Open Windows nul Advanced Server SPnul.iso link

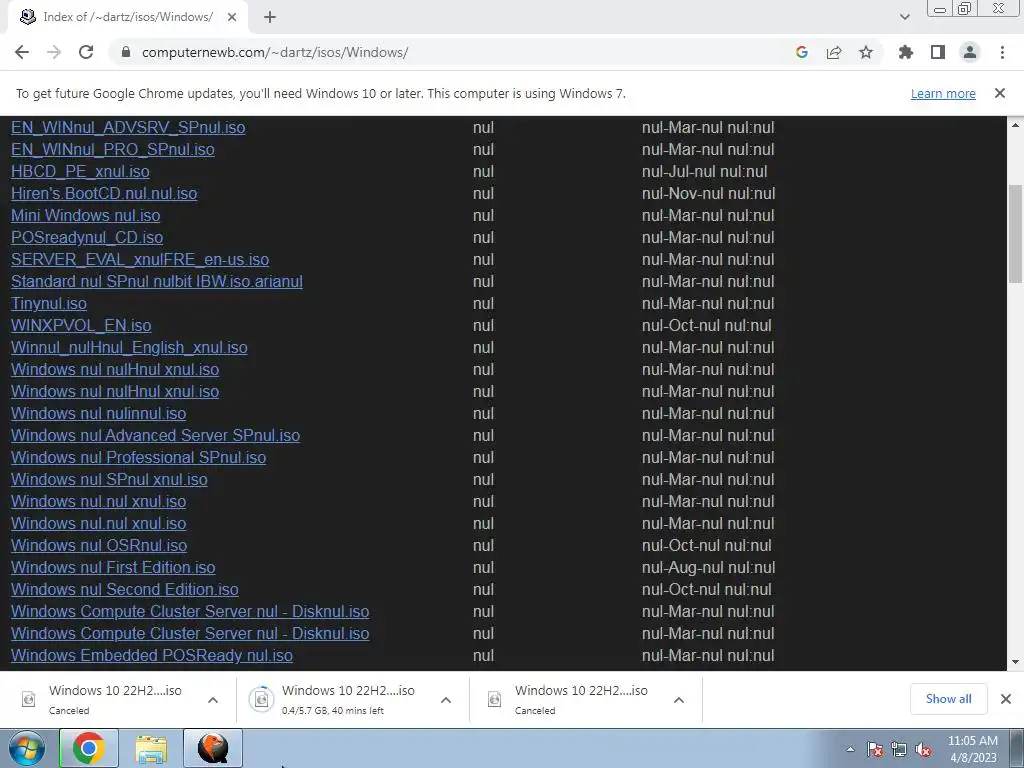coord(155,436)
